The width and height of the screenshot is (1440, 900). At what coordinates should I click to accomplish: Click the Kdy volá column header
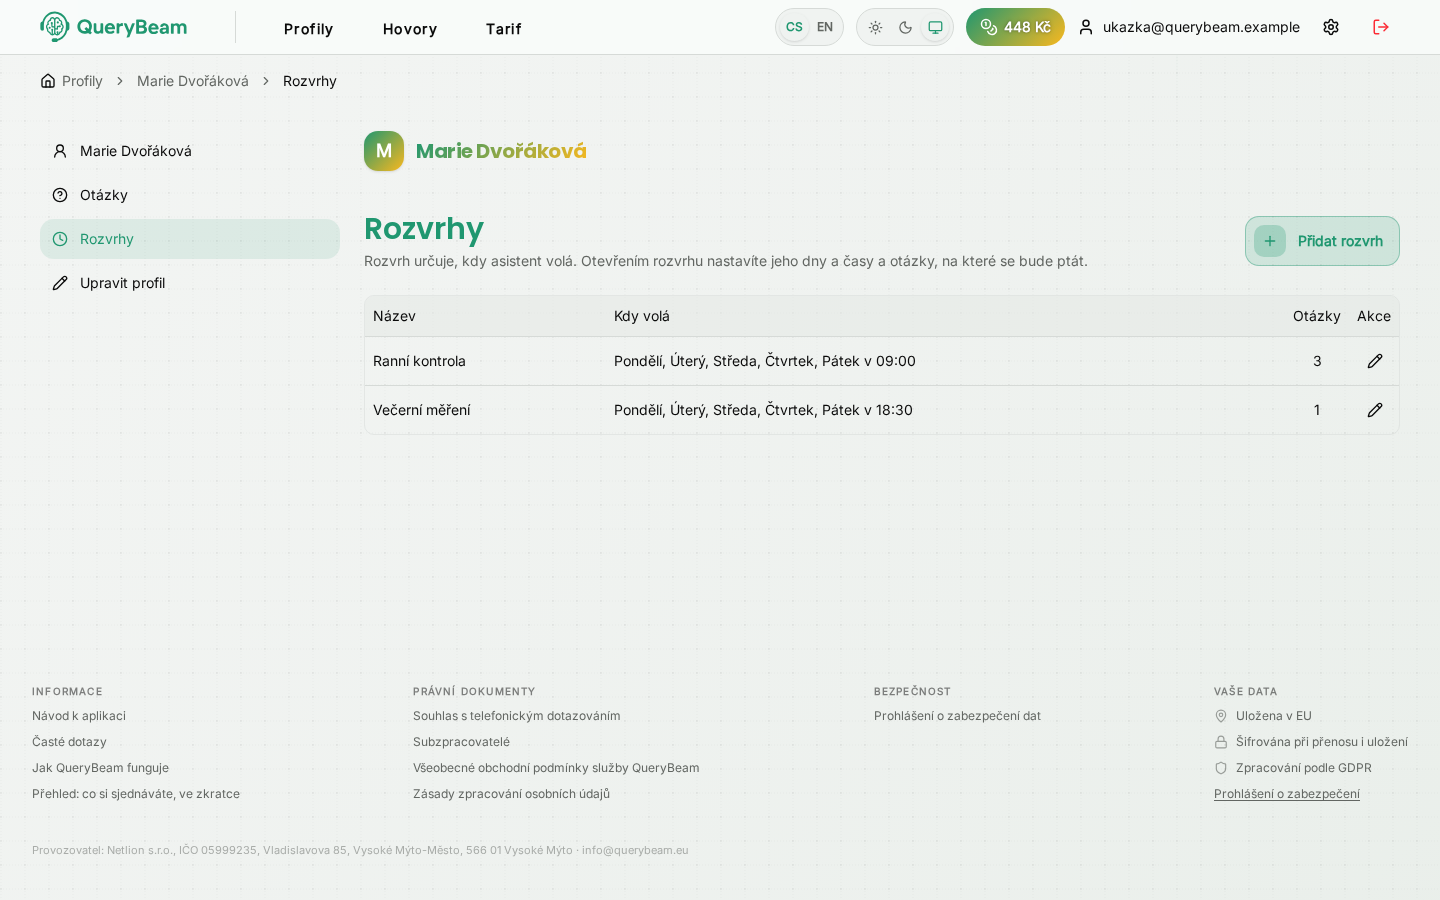[642, 316]
